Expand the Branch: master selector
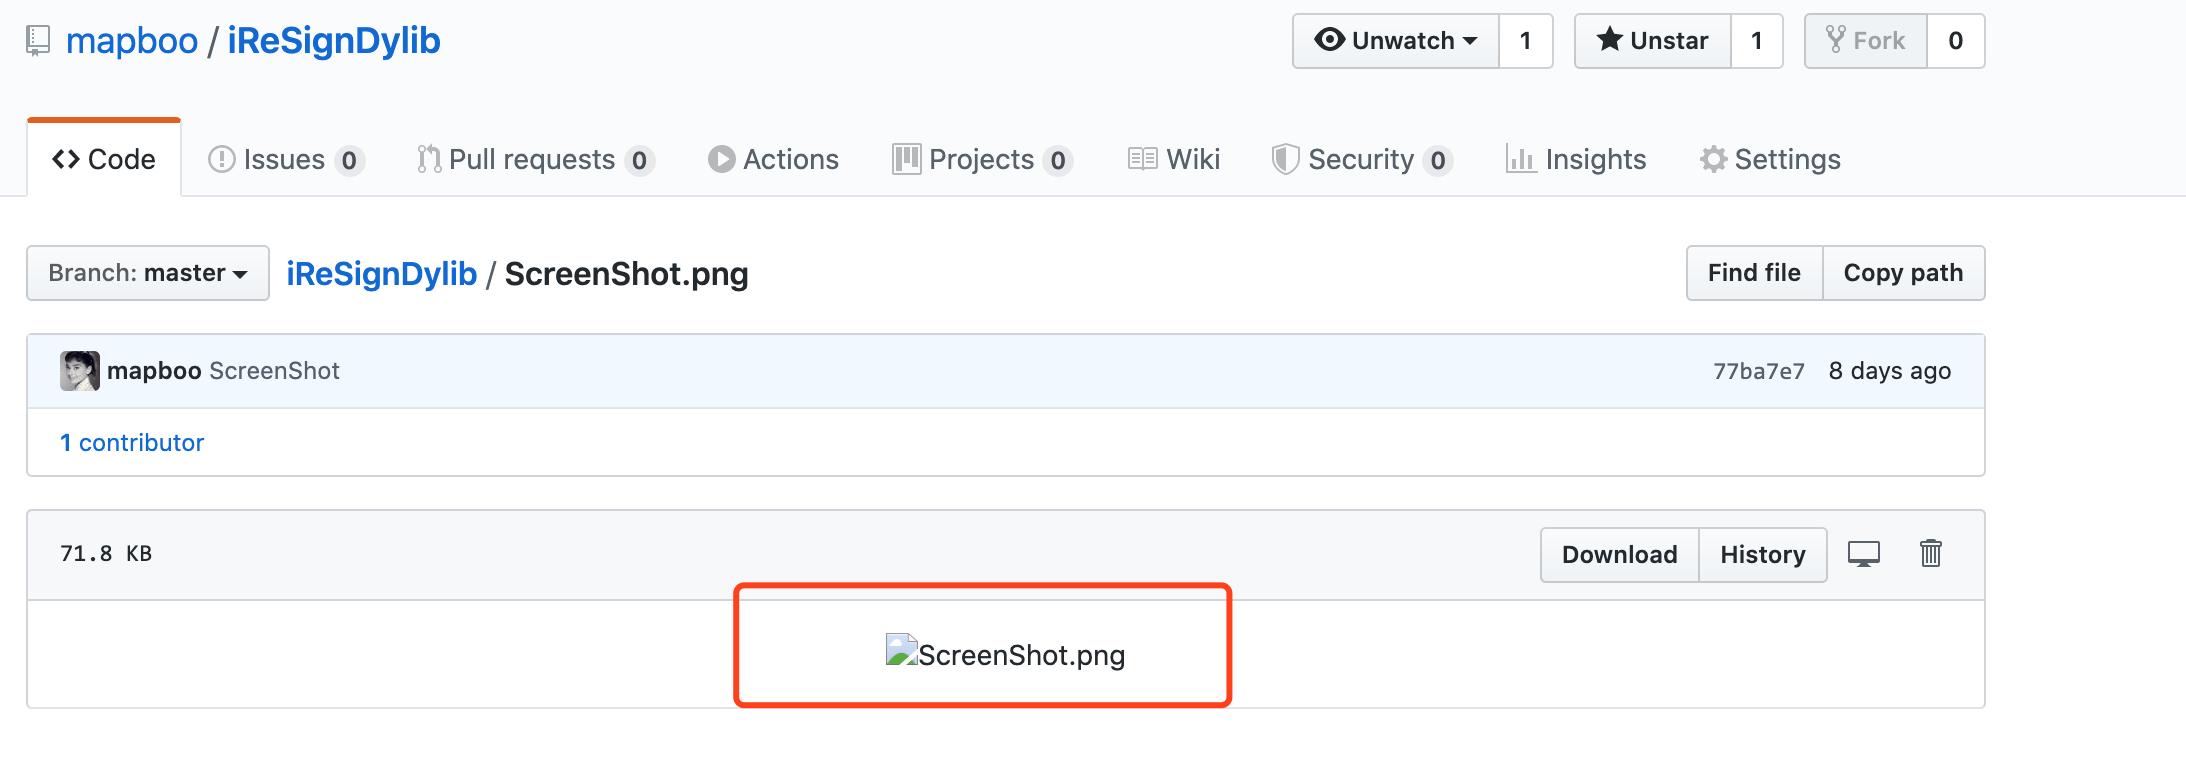 pos(148,273)
